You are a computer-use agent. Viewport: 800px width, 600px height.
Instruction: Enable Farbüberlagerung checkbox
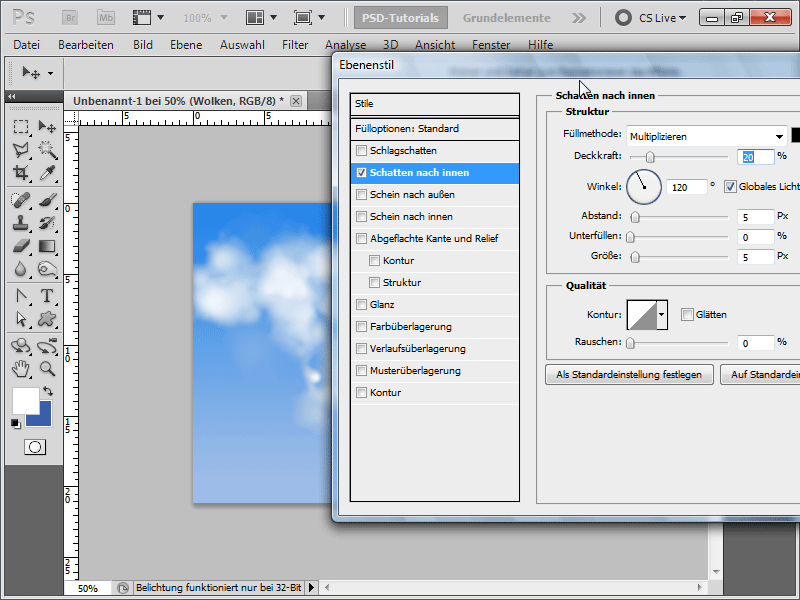(x=361, y=327)
